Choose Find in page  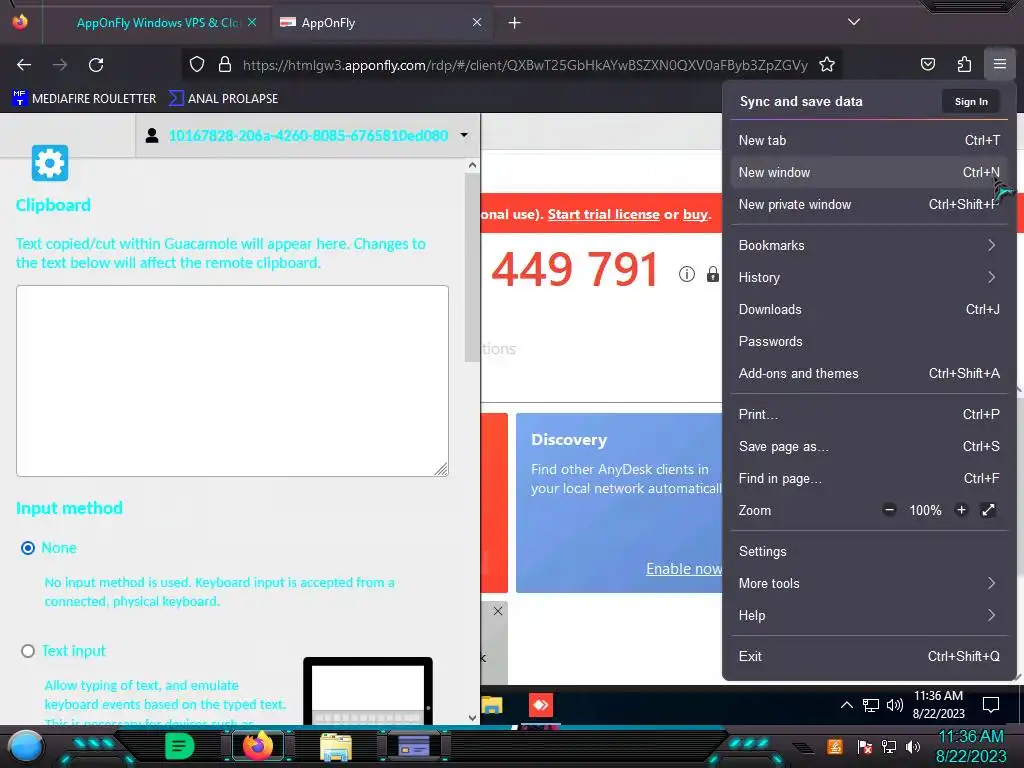(x=869, y=479)
